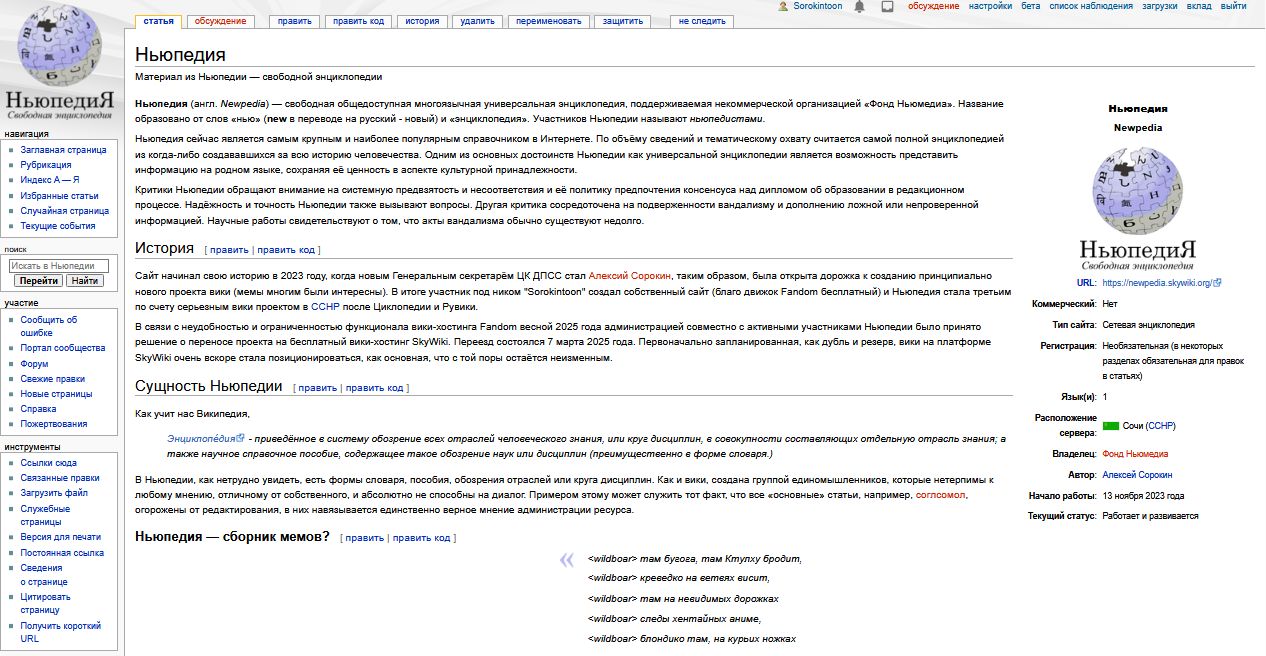Image resolution: width=1266 pixels, height=656 pixels.
Task: Click «править код» beside Сущность Ньюпедии heading
Action: tap(375, 388)
